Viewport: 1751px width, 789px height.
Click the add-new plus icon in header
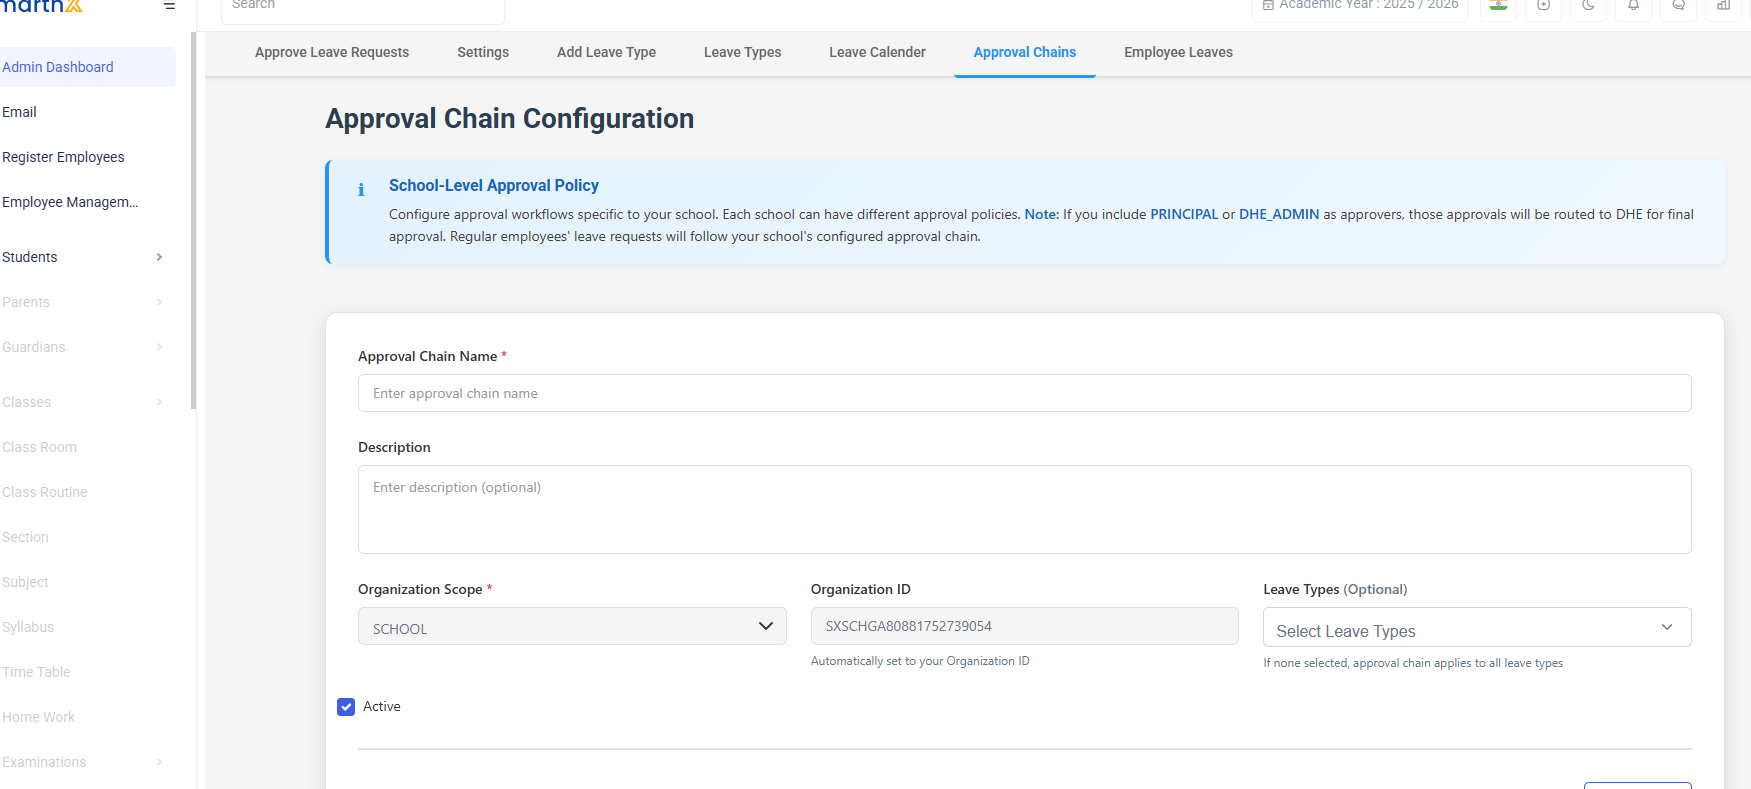point(1543,5)
